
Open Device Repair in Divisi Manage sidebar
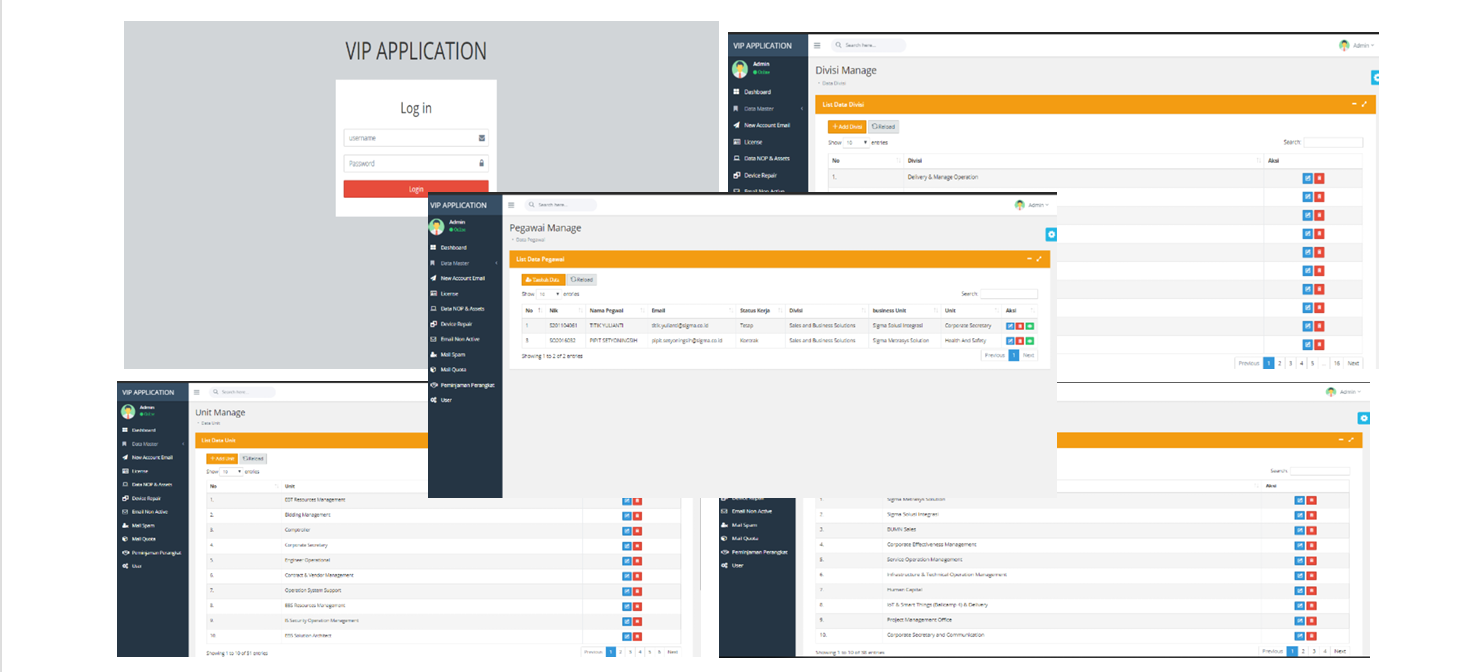click(x=760, y=175)
